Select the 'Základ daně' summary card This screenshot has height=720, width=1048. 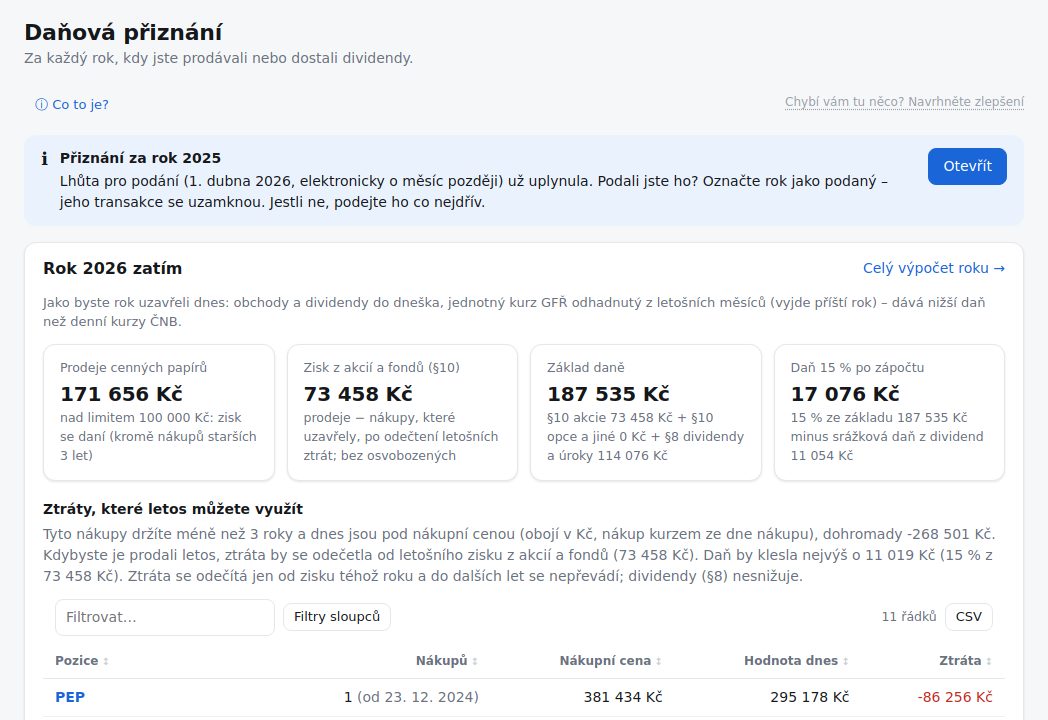tap(646, 412)
